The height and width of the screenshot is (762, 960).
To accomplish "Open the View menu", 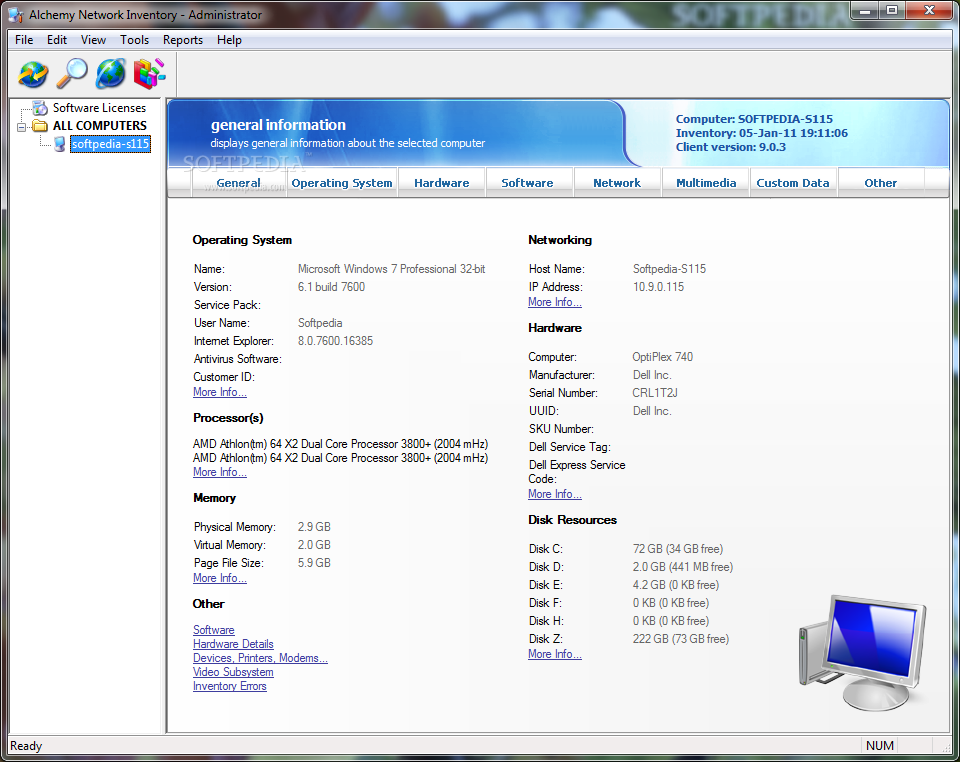I will tap(93, 40).
